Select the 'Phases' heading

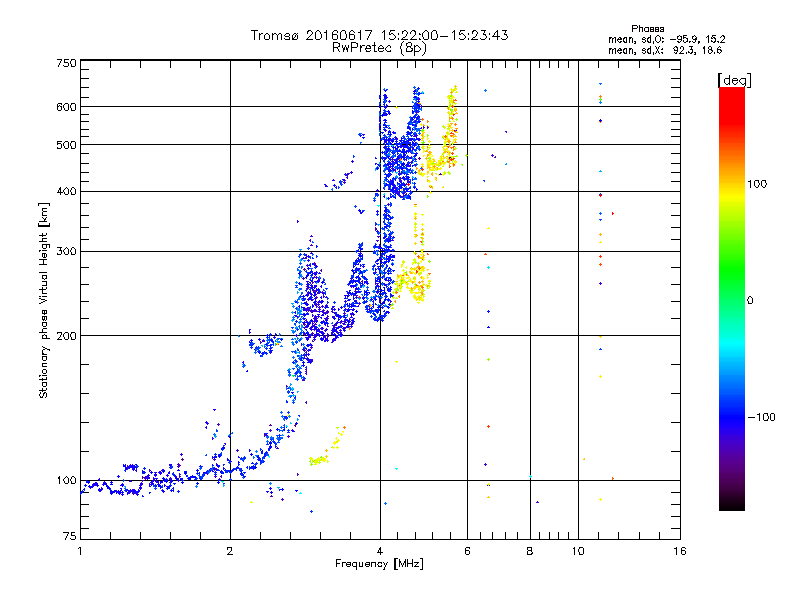647,29
